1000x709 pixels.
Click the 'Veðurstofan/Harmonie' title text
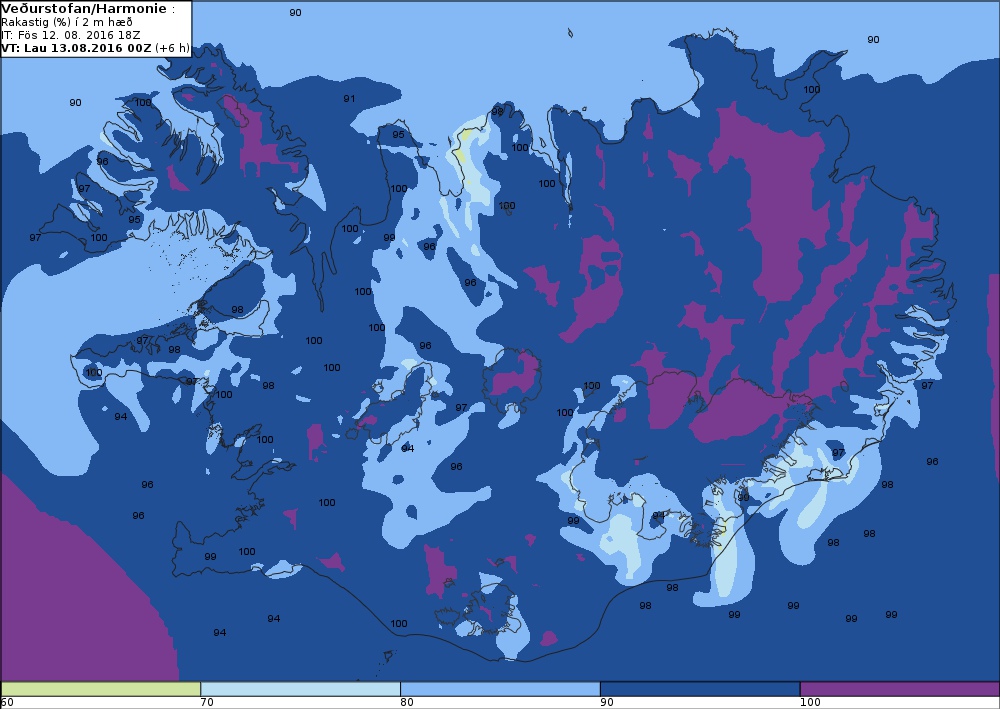click(85, 9)
